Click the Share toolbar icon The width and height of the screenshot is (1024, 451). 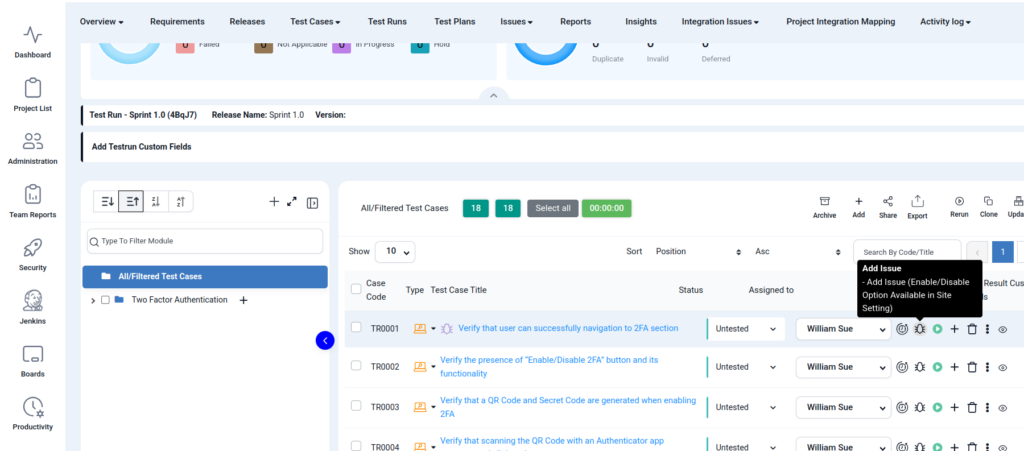(x=888, y=208)
